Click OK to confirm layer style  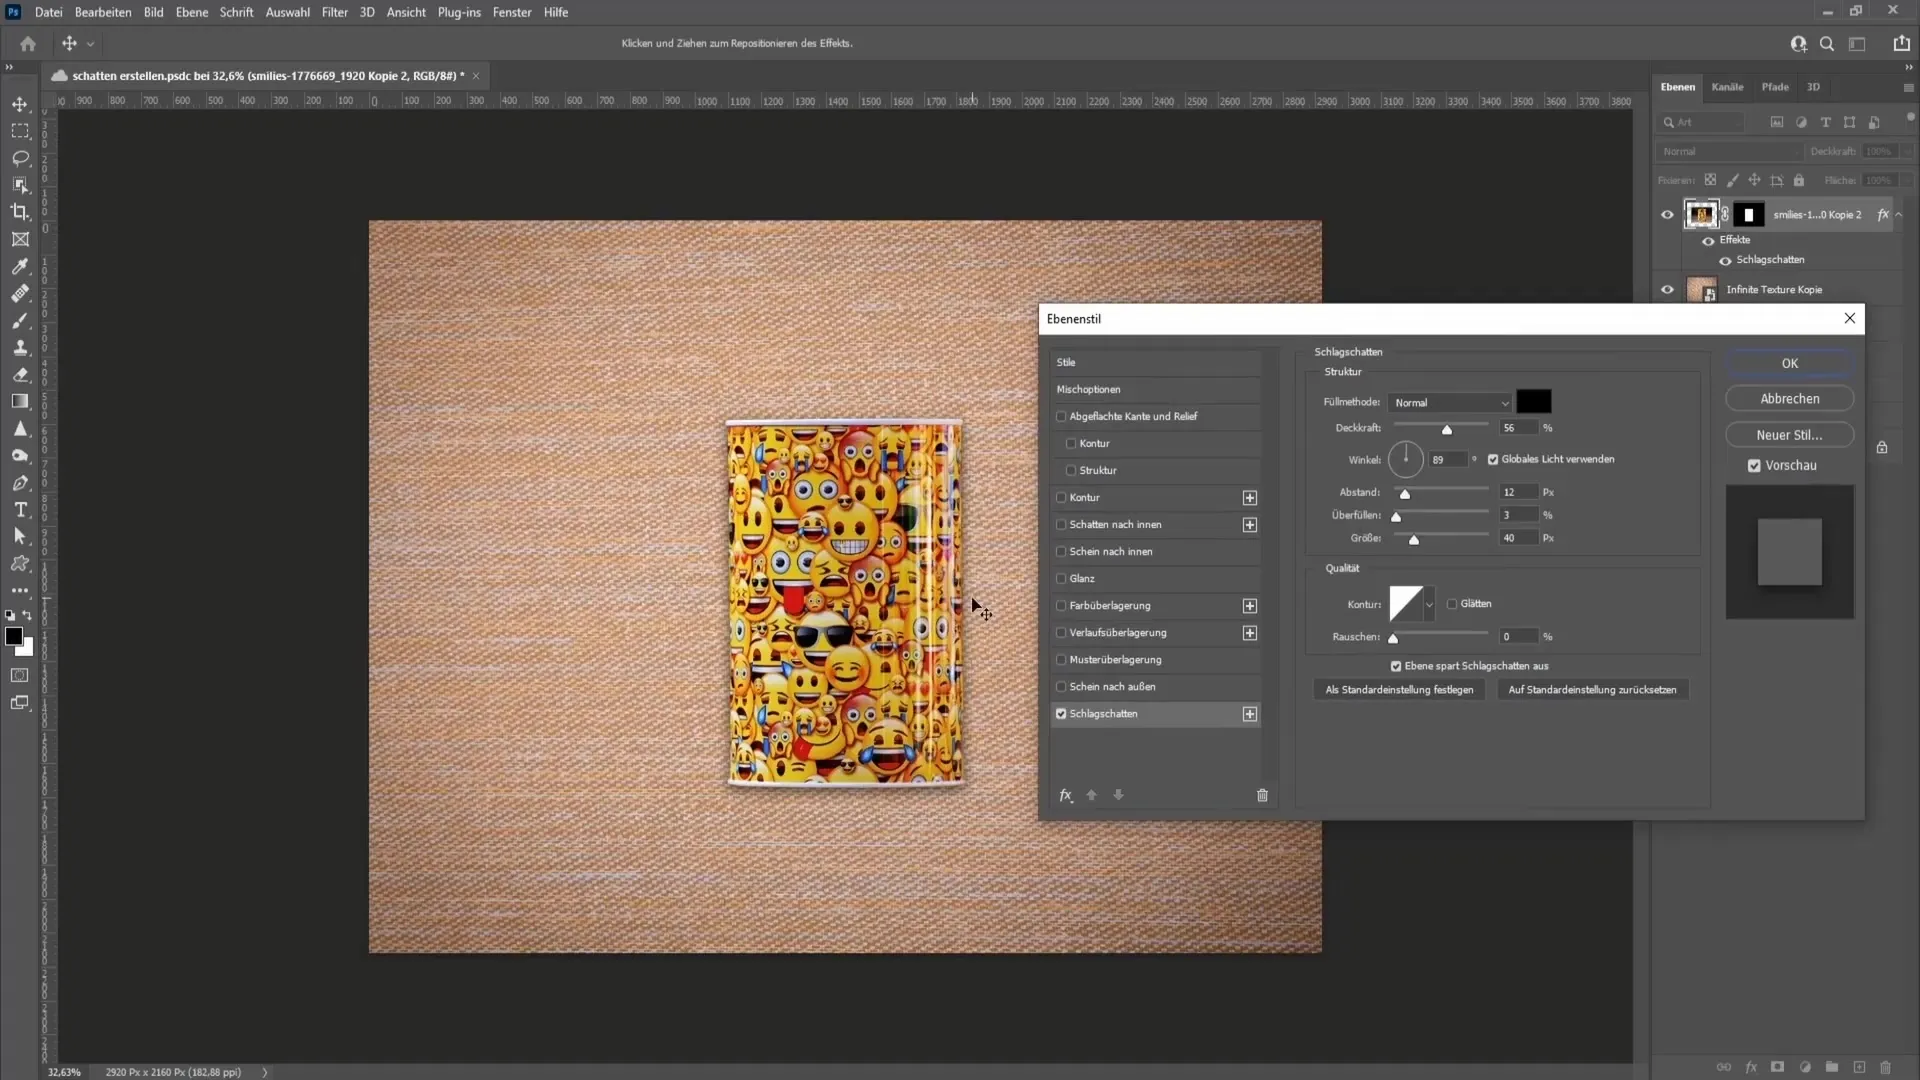pos(1789,363)
